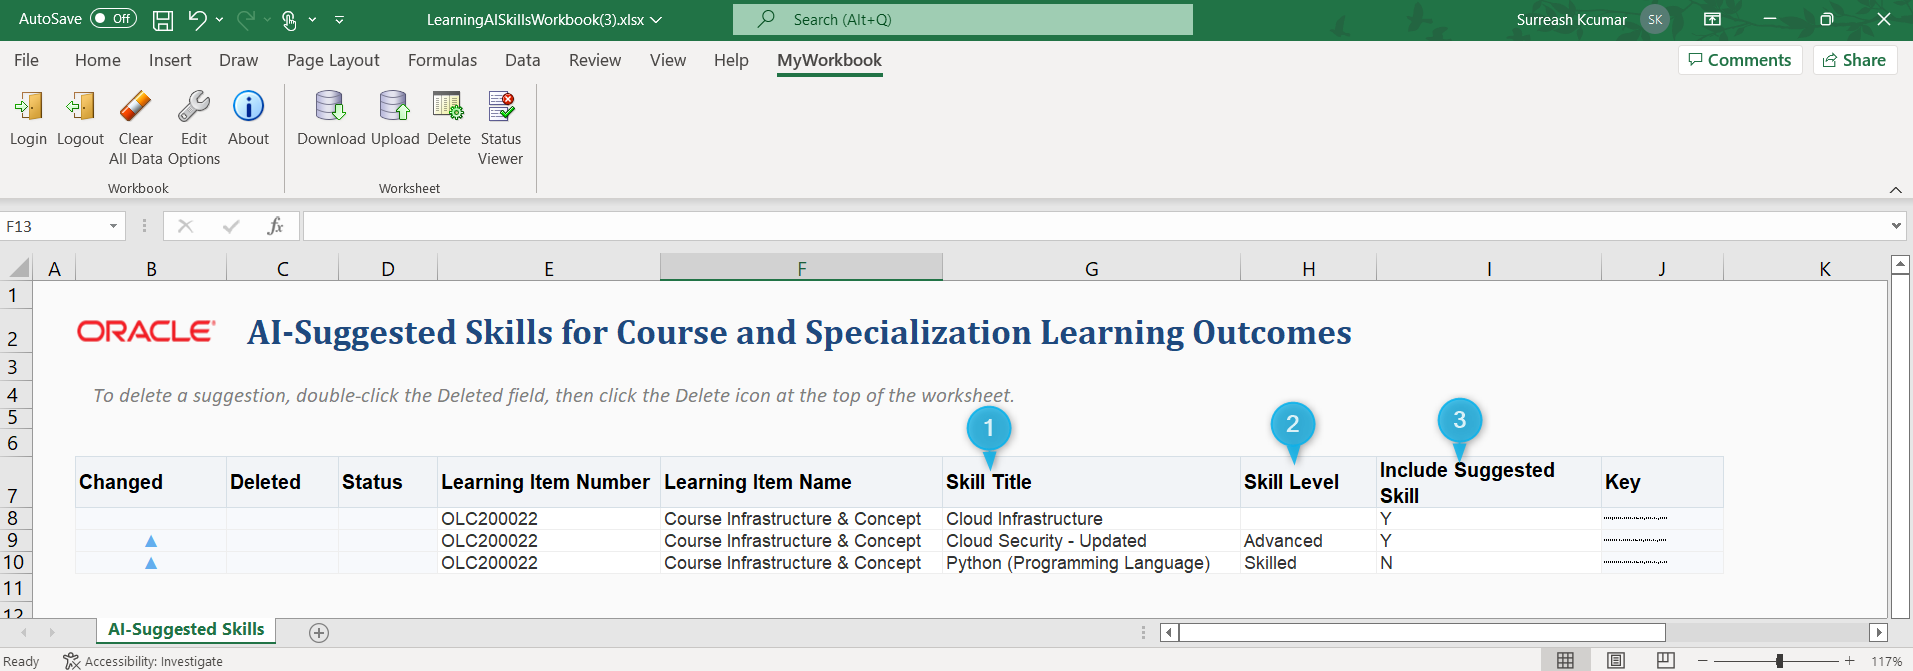The height and width of the screenshot is (671, 1913).
Task: Expand the Name Box dropdown
Action: (x=113, y=226)
